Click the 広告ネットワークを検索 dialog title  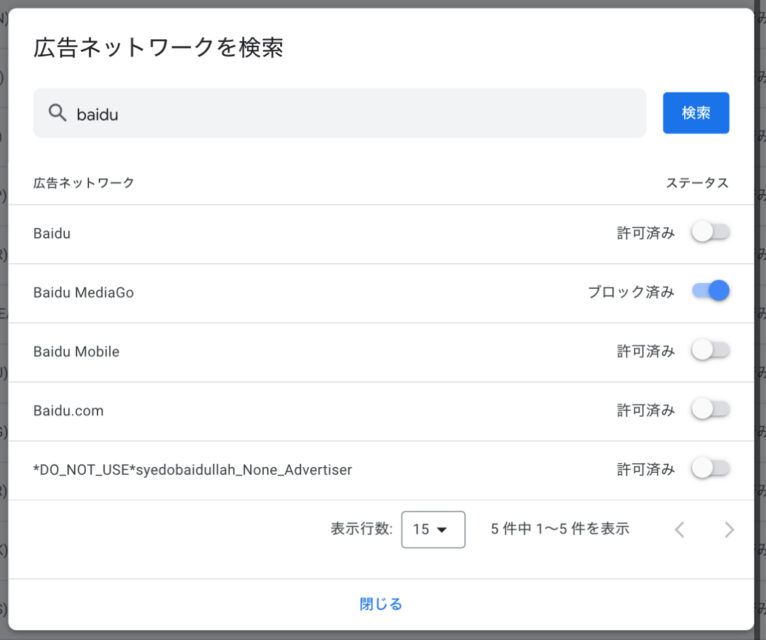158,47
